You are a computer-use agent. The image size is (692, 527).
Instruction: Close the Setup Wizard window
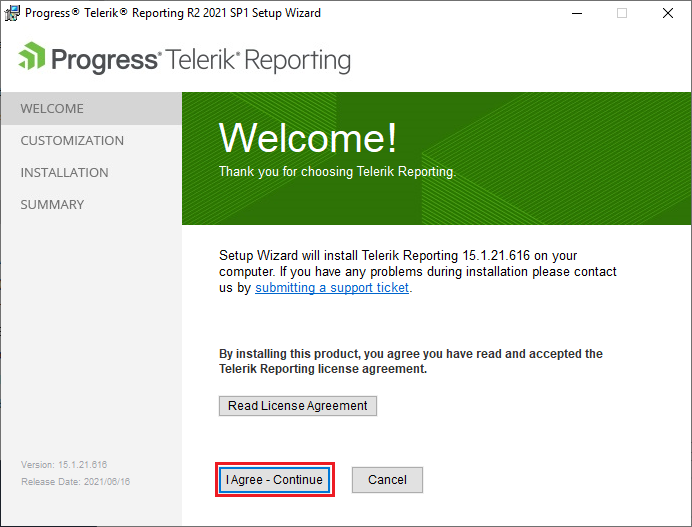pos(668,13)
